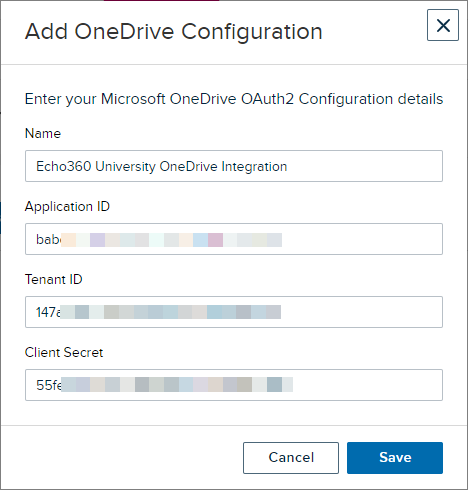This screenshot has width=468, height=490.
Task: Close the Add OneDrive Configuration dialog
Action: pos(443,25)
